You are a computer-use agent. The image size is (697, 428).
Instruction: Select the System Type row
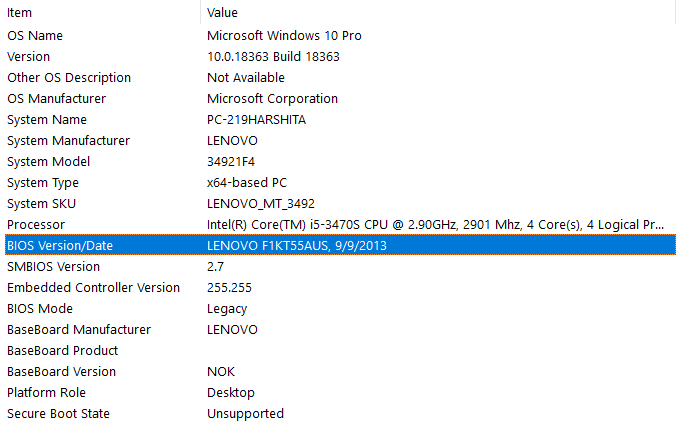click(43, 182)
